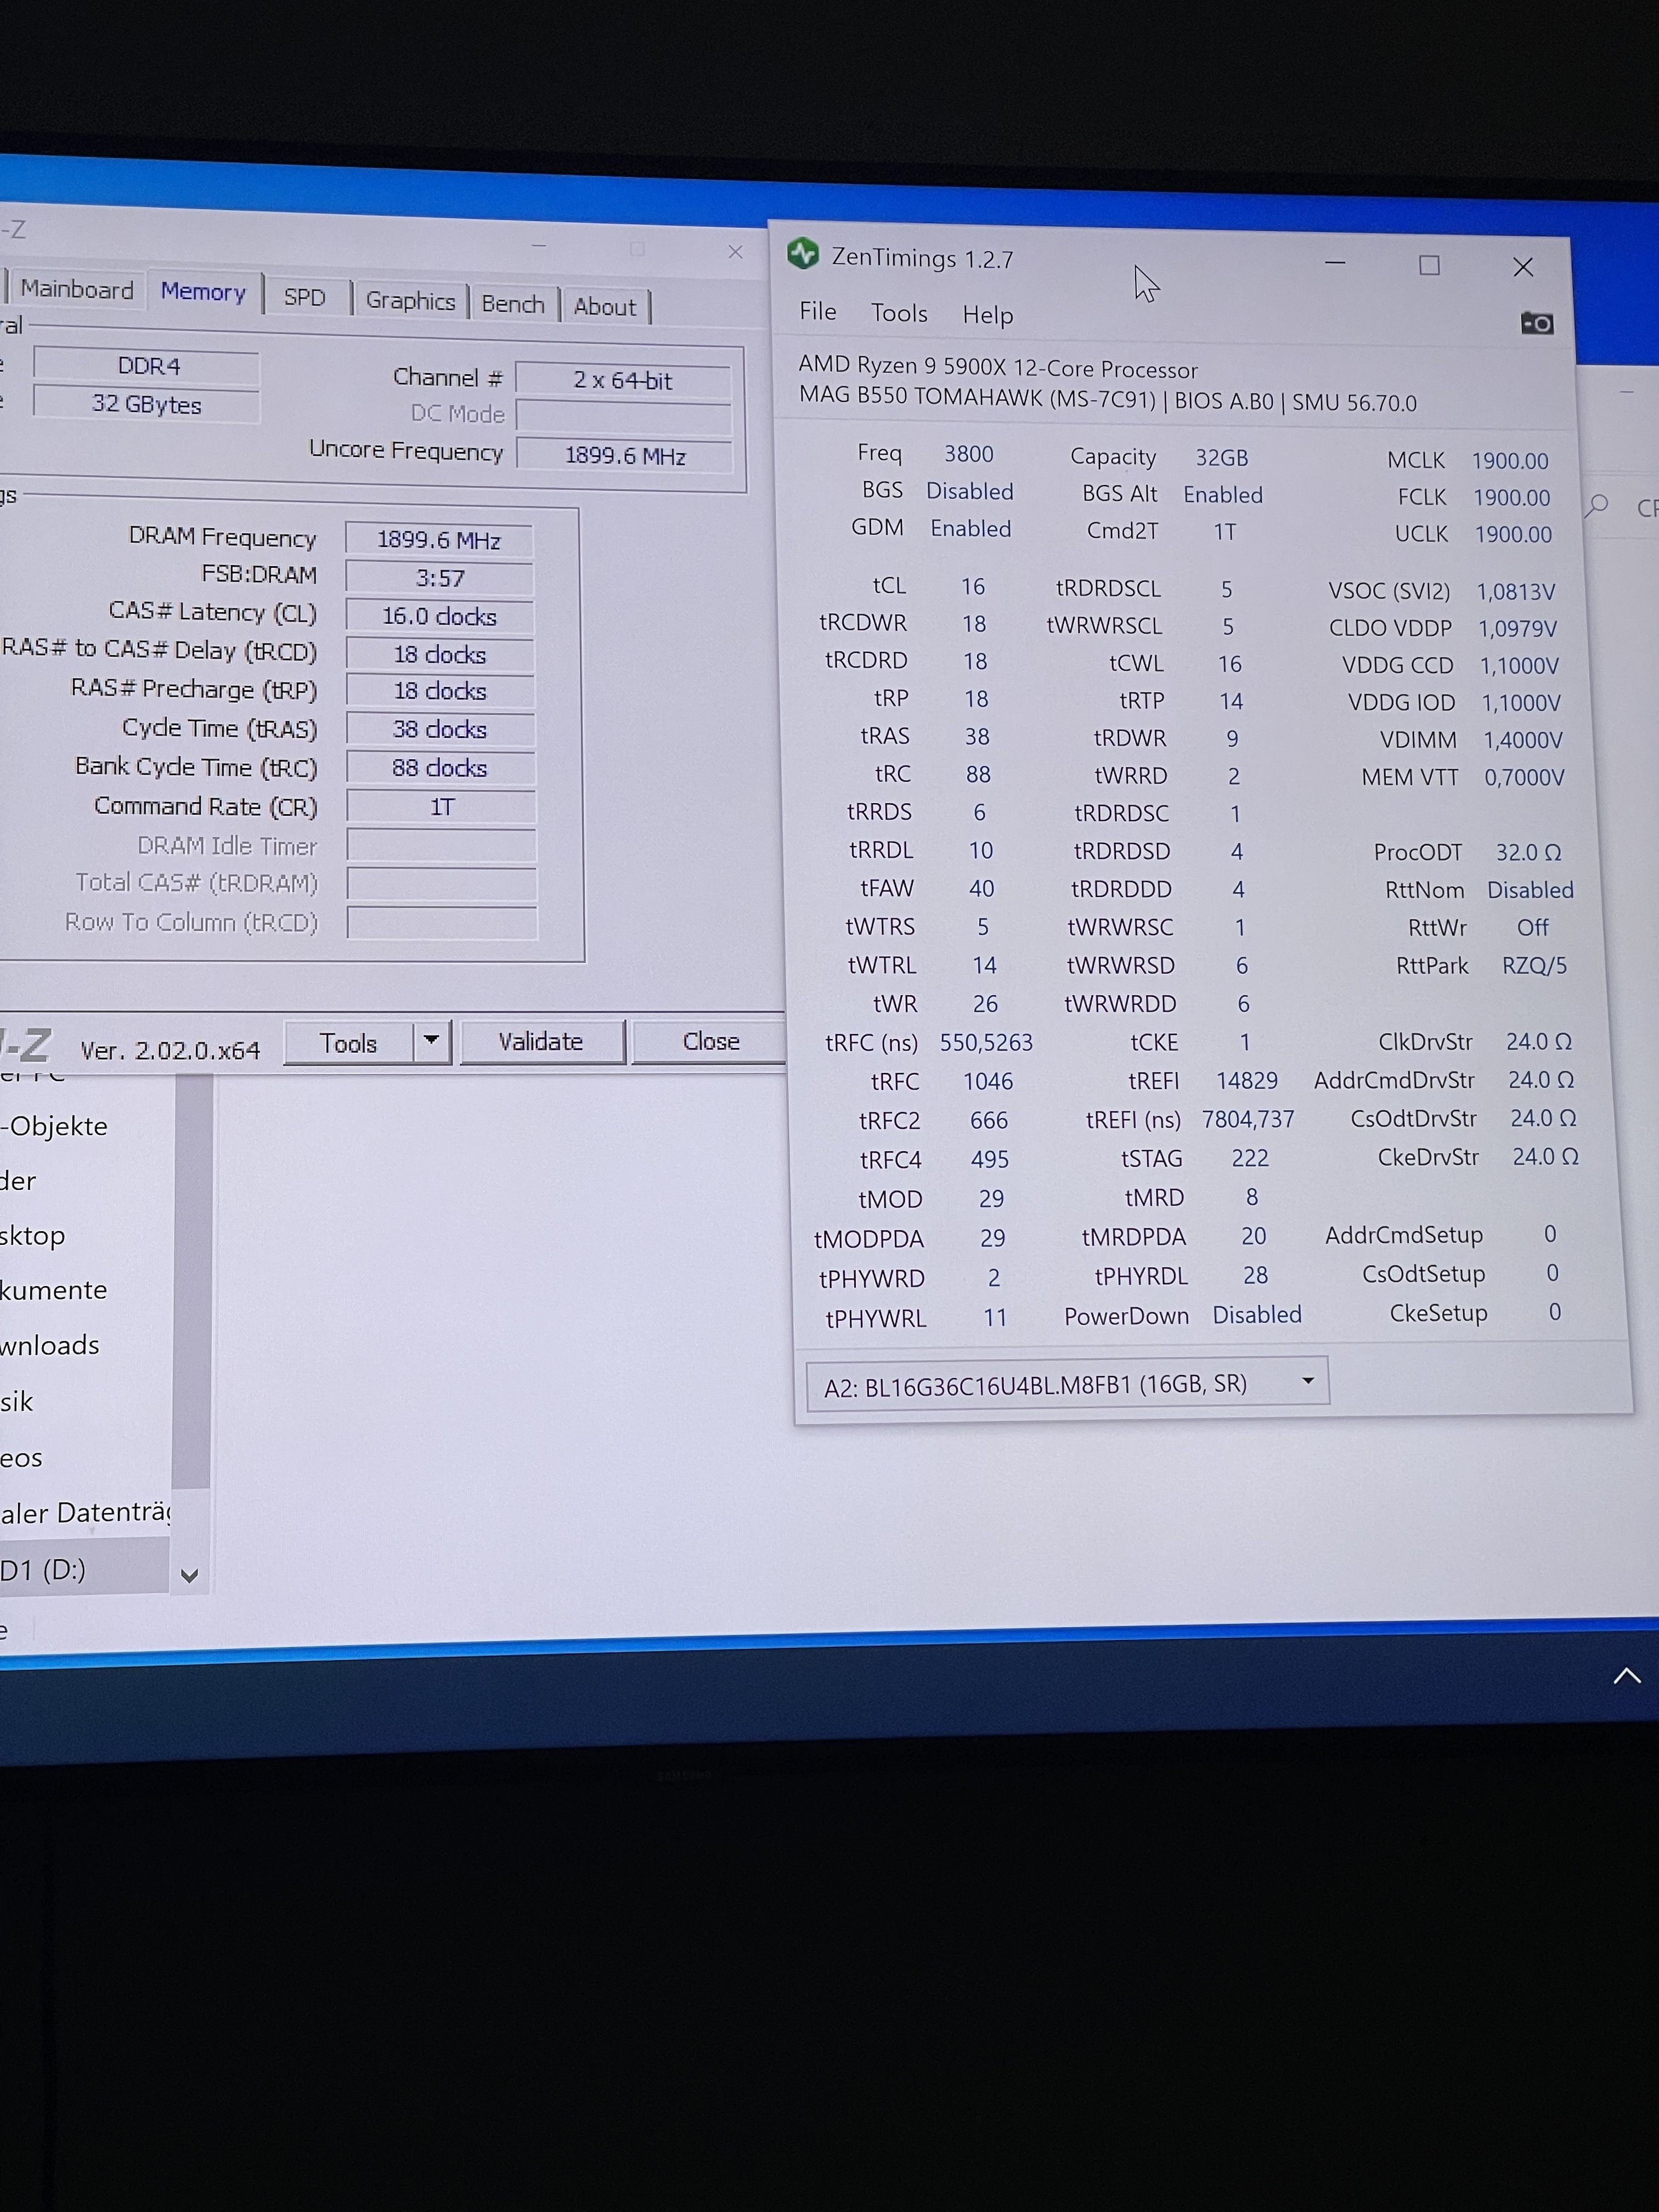Show hidden tray icons with the up chevron
This screenshot has width=1659, height=2212.
(1626, 1676)
